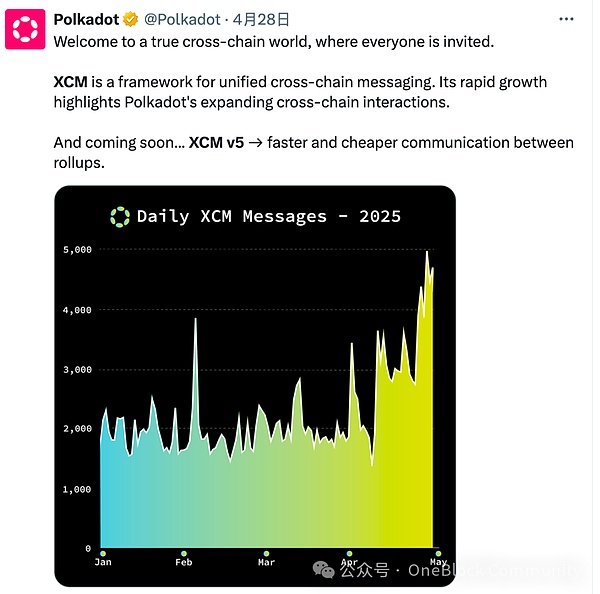
Task: Click the WeChat watermark icon
Action: click(x=326, y=569)
